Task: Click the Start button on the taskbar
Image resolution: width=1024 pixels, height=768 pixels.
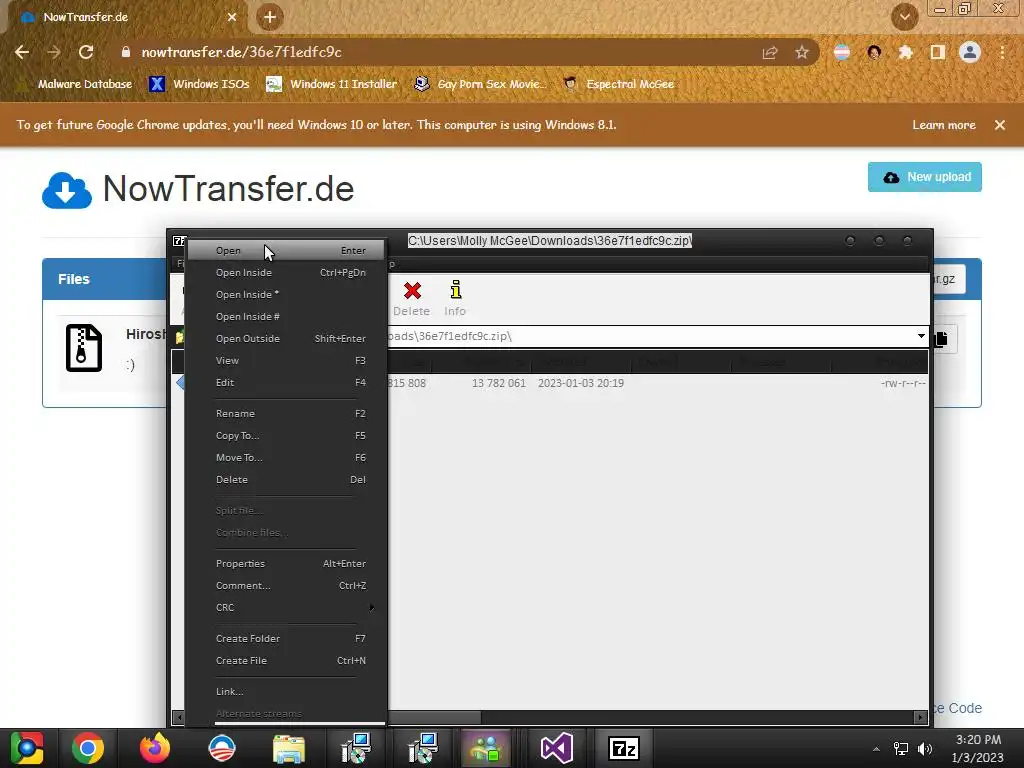Action: [x=27, y=748]
